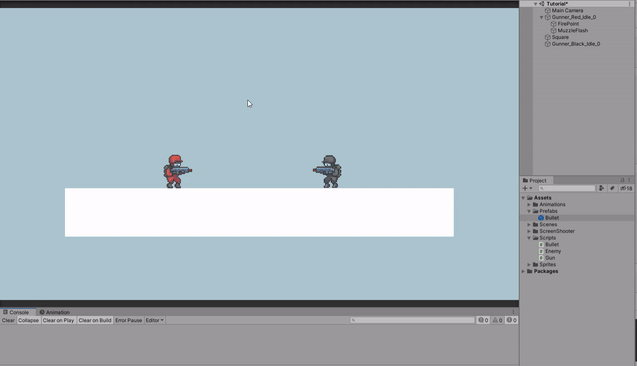Screen dimensions: 637x366
Task: Click the Search by Label tag icon
Action: [x=612, y=188]
